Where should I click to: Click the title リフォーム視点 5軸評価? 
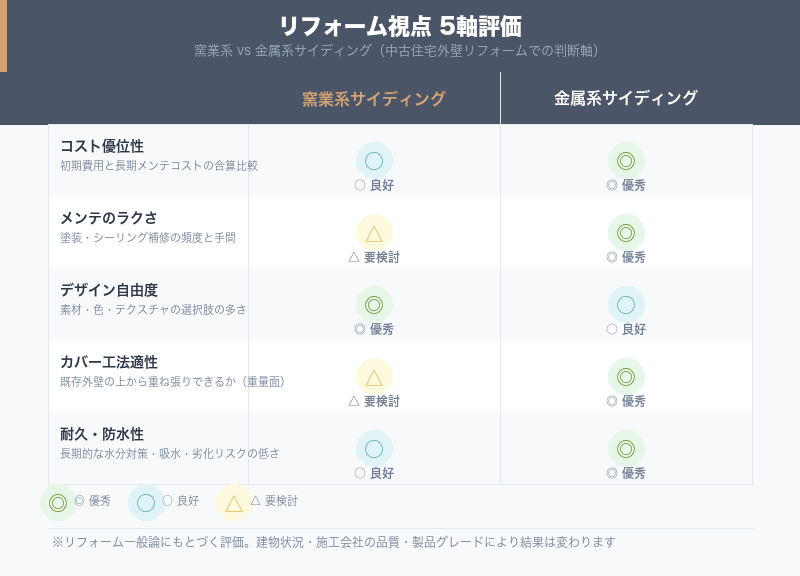(400, 26)
